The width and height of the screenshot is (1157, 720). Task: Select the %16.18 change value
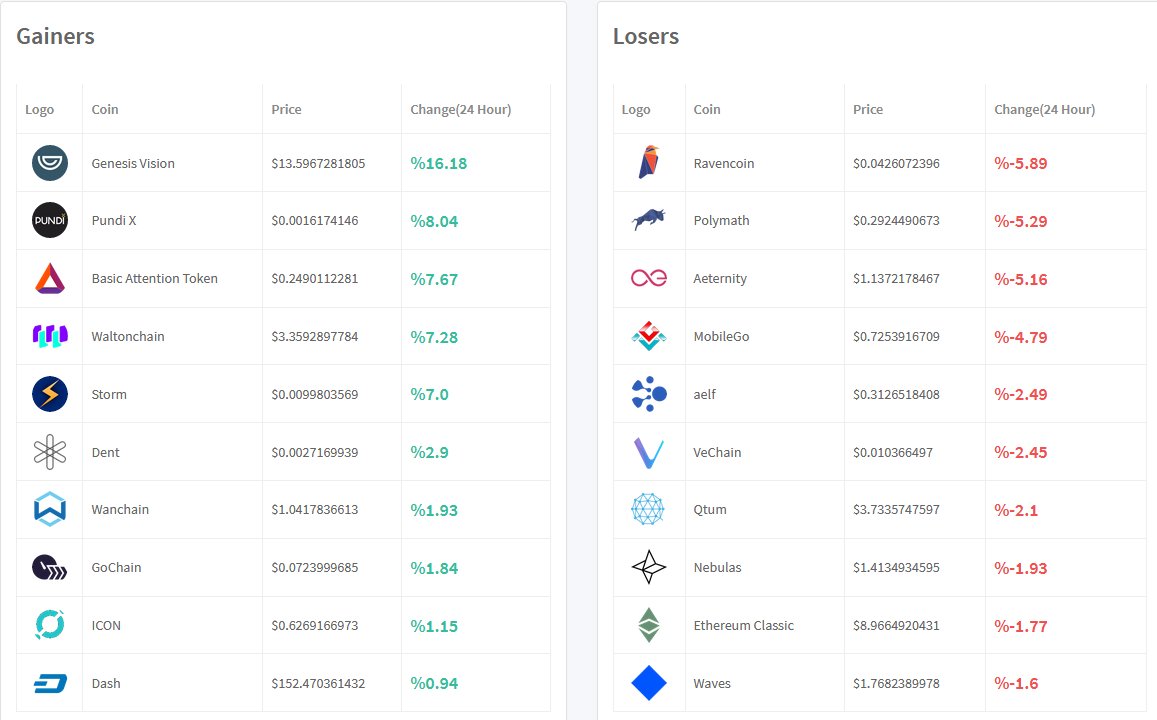438,164
